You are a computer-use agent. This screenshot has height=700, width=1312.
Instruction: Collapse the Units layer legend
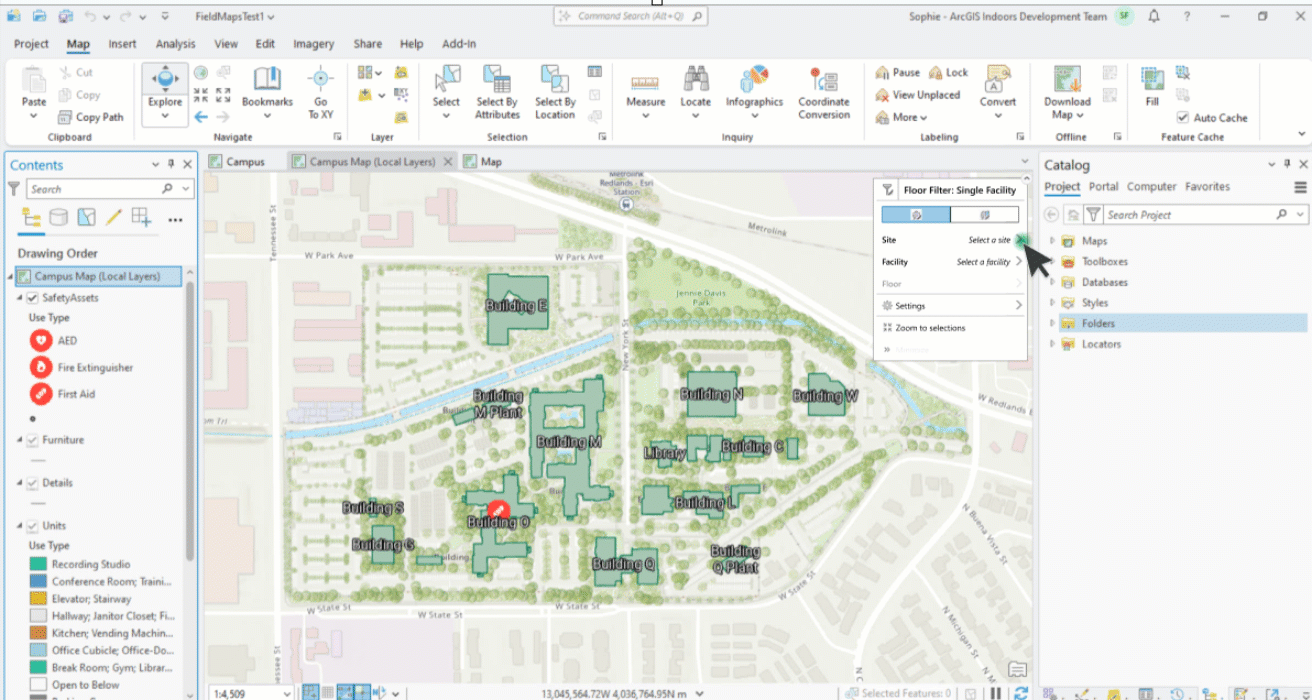[x=21, y=526]
